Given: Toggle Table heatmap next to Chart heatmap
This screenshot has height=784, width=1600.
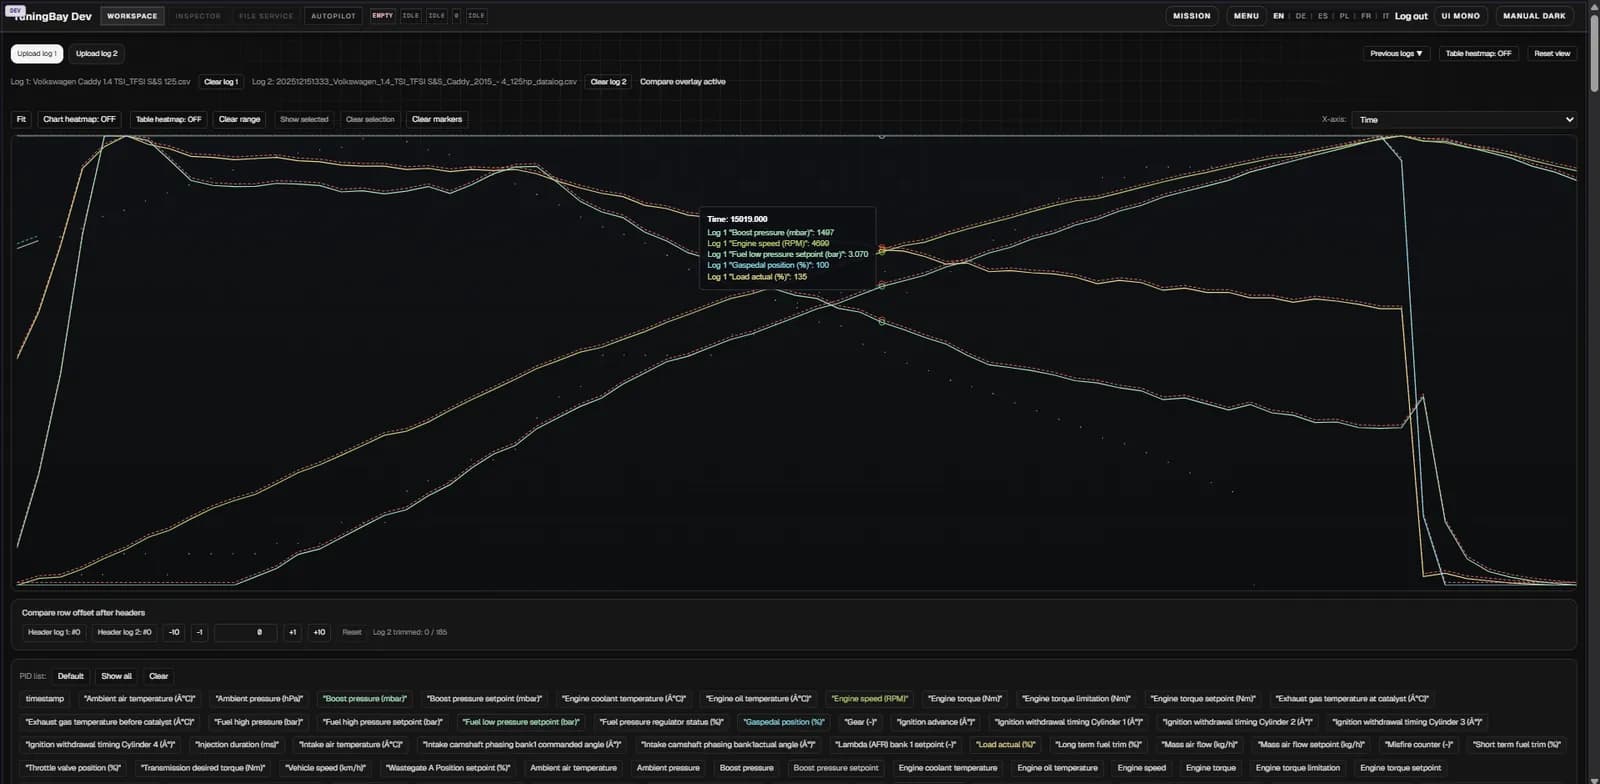Looking at the screenshot, I should (168, 119).
